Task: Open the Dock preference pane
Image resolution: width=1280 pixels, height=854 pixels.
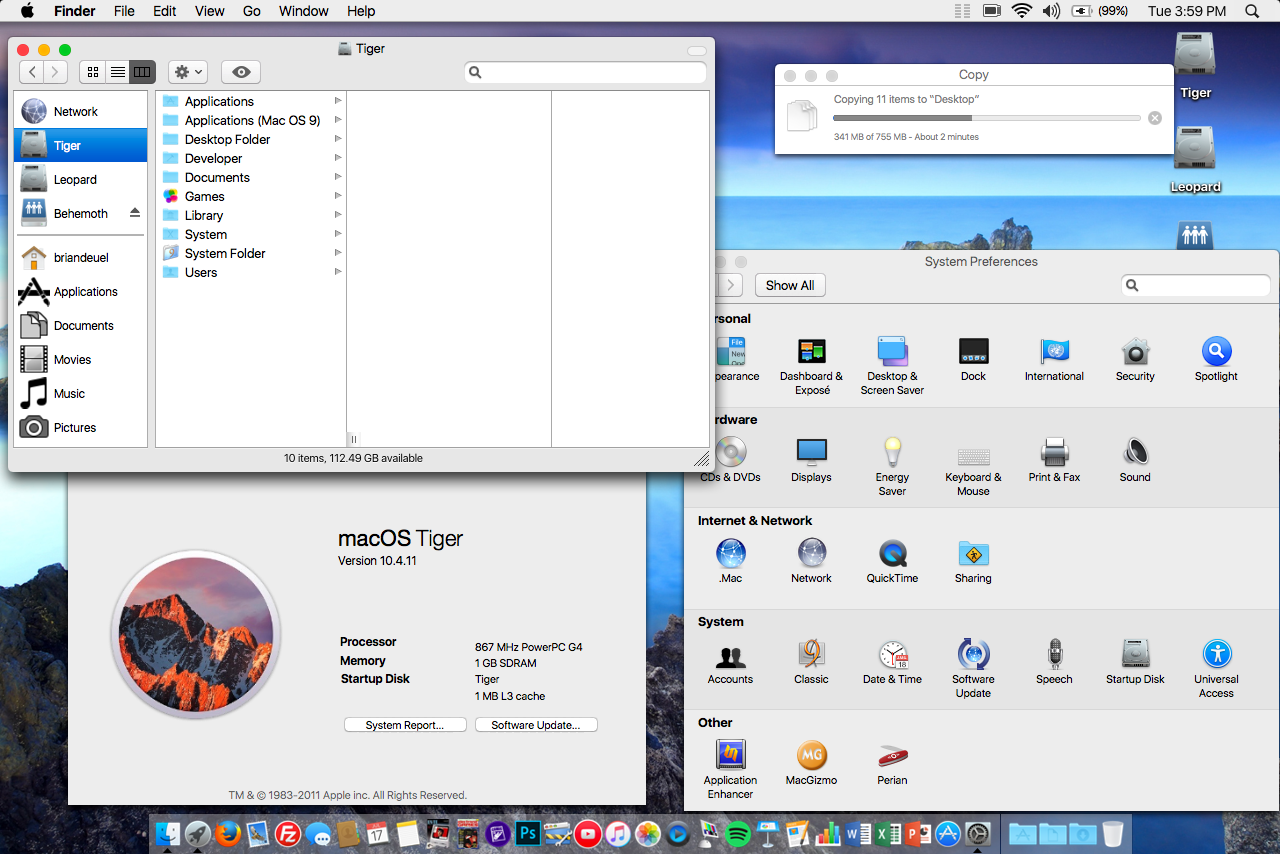Action: point(973,351)
